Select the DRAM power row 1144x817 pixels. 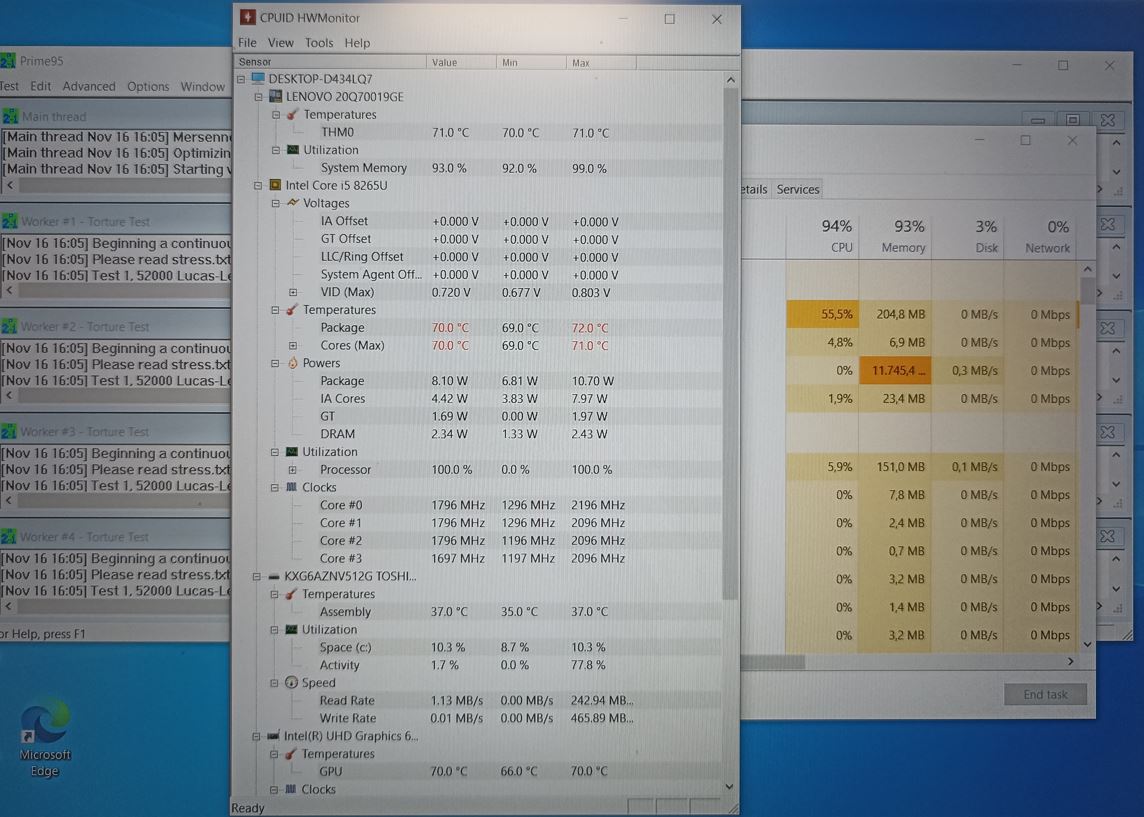478,435
